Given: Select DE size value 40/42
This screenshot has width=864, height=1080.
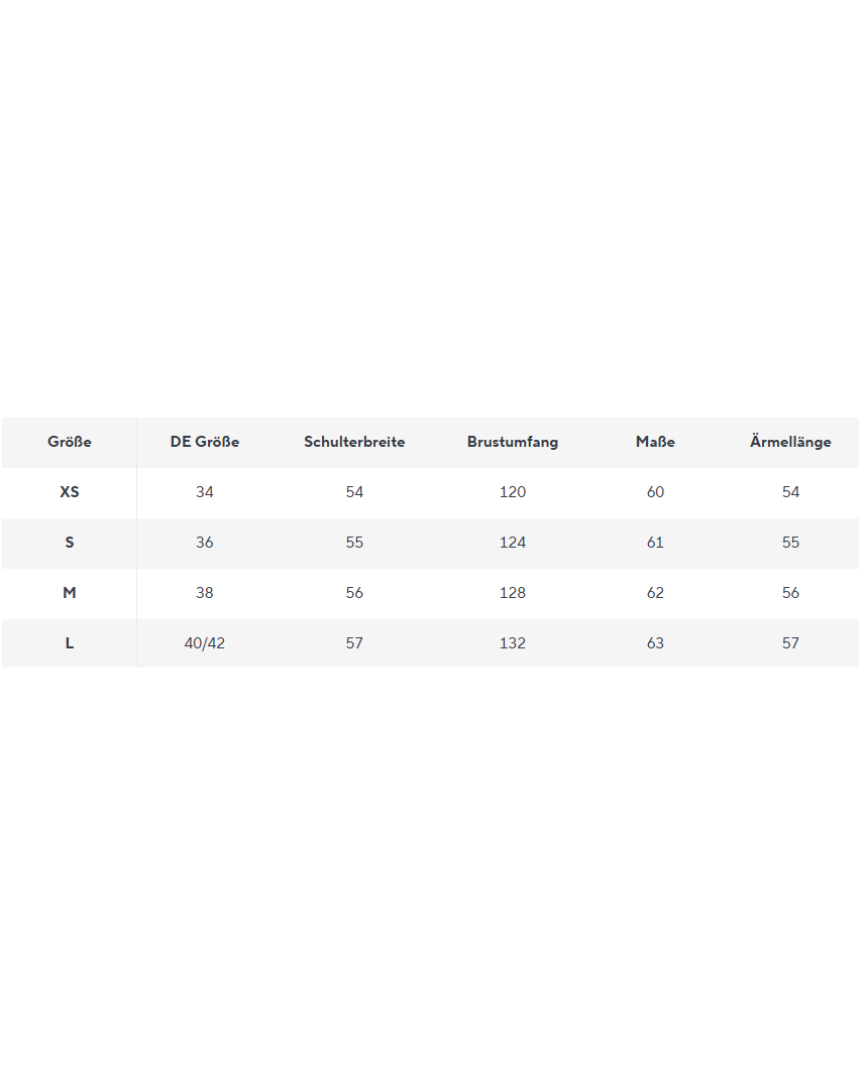Looking at the screenshot, I should point(205,643).
